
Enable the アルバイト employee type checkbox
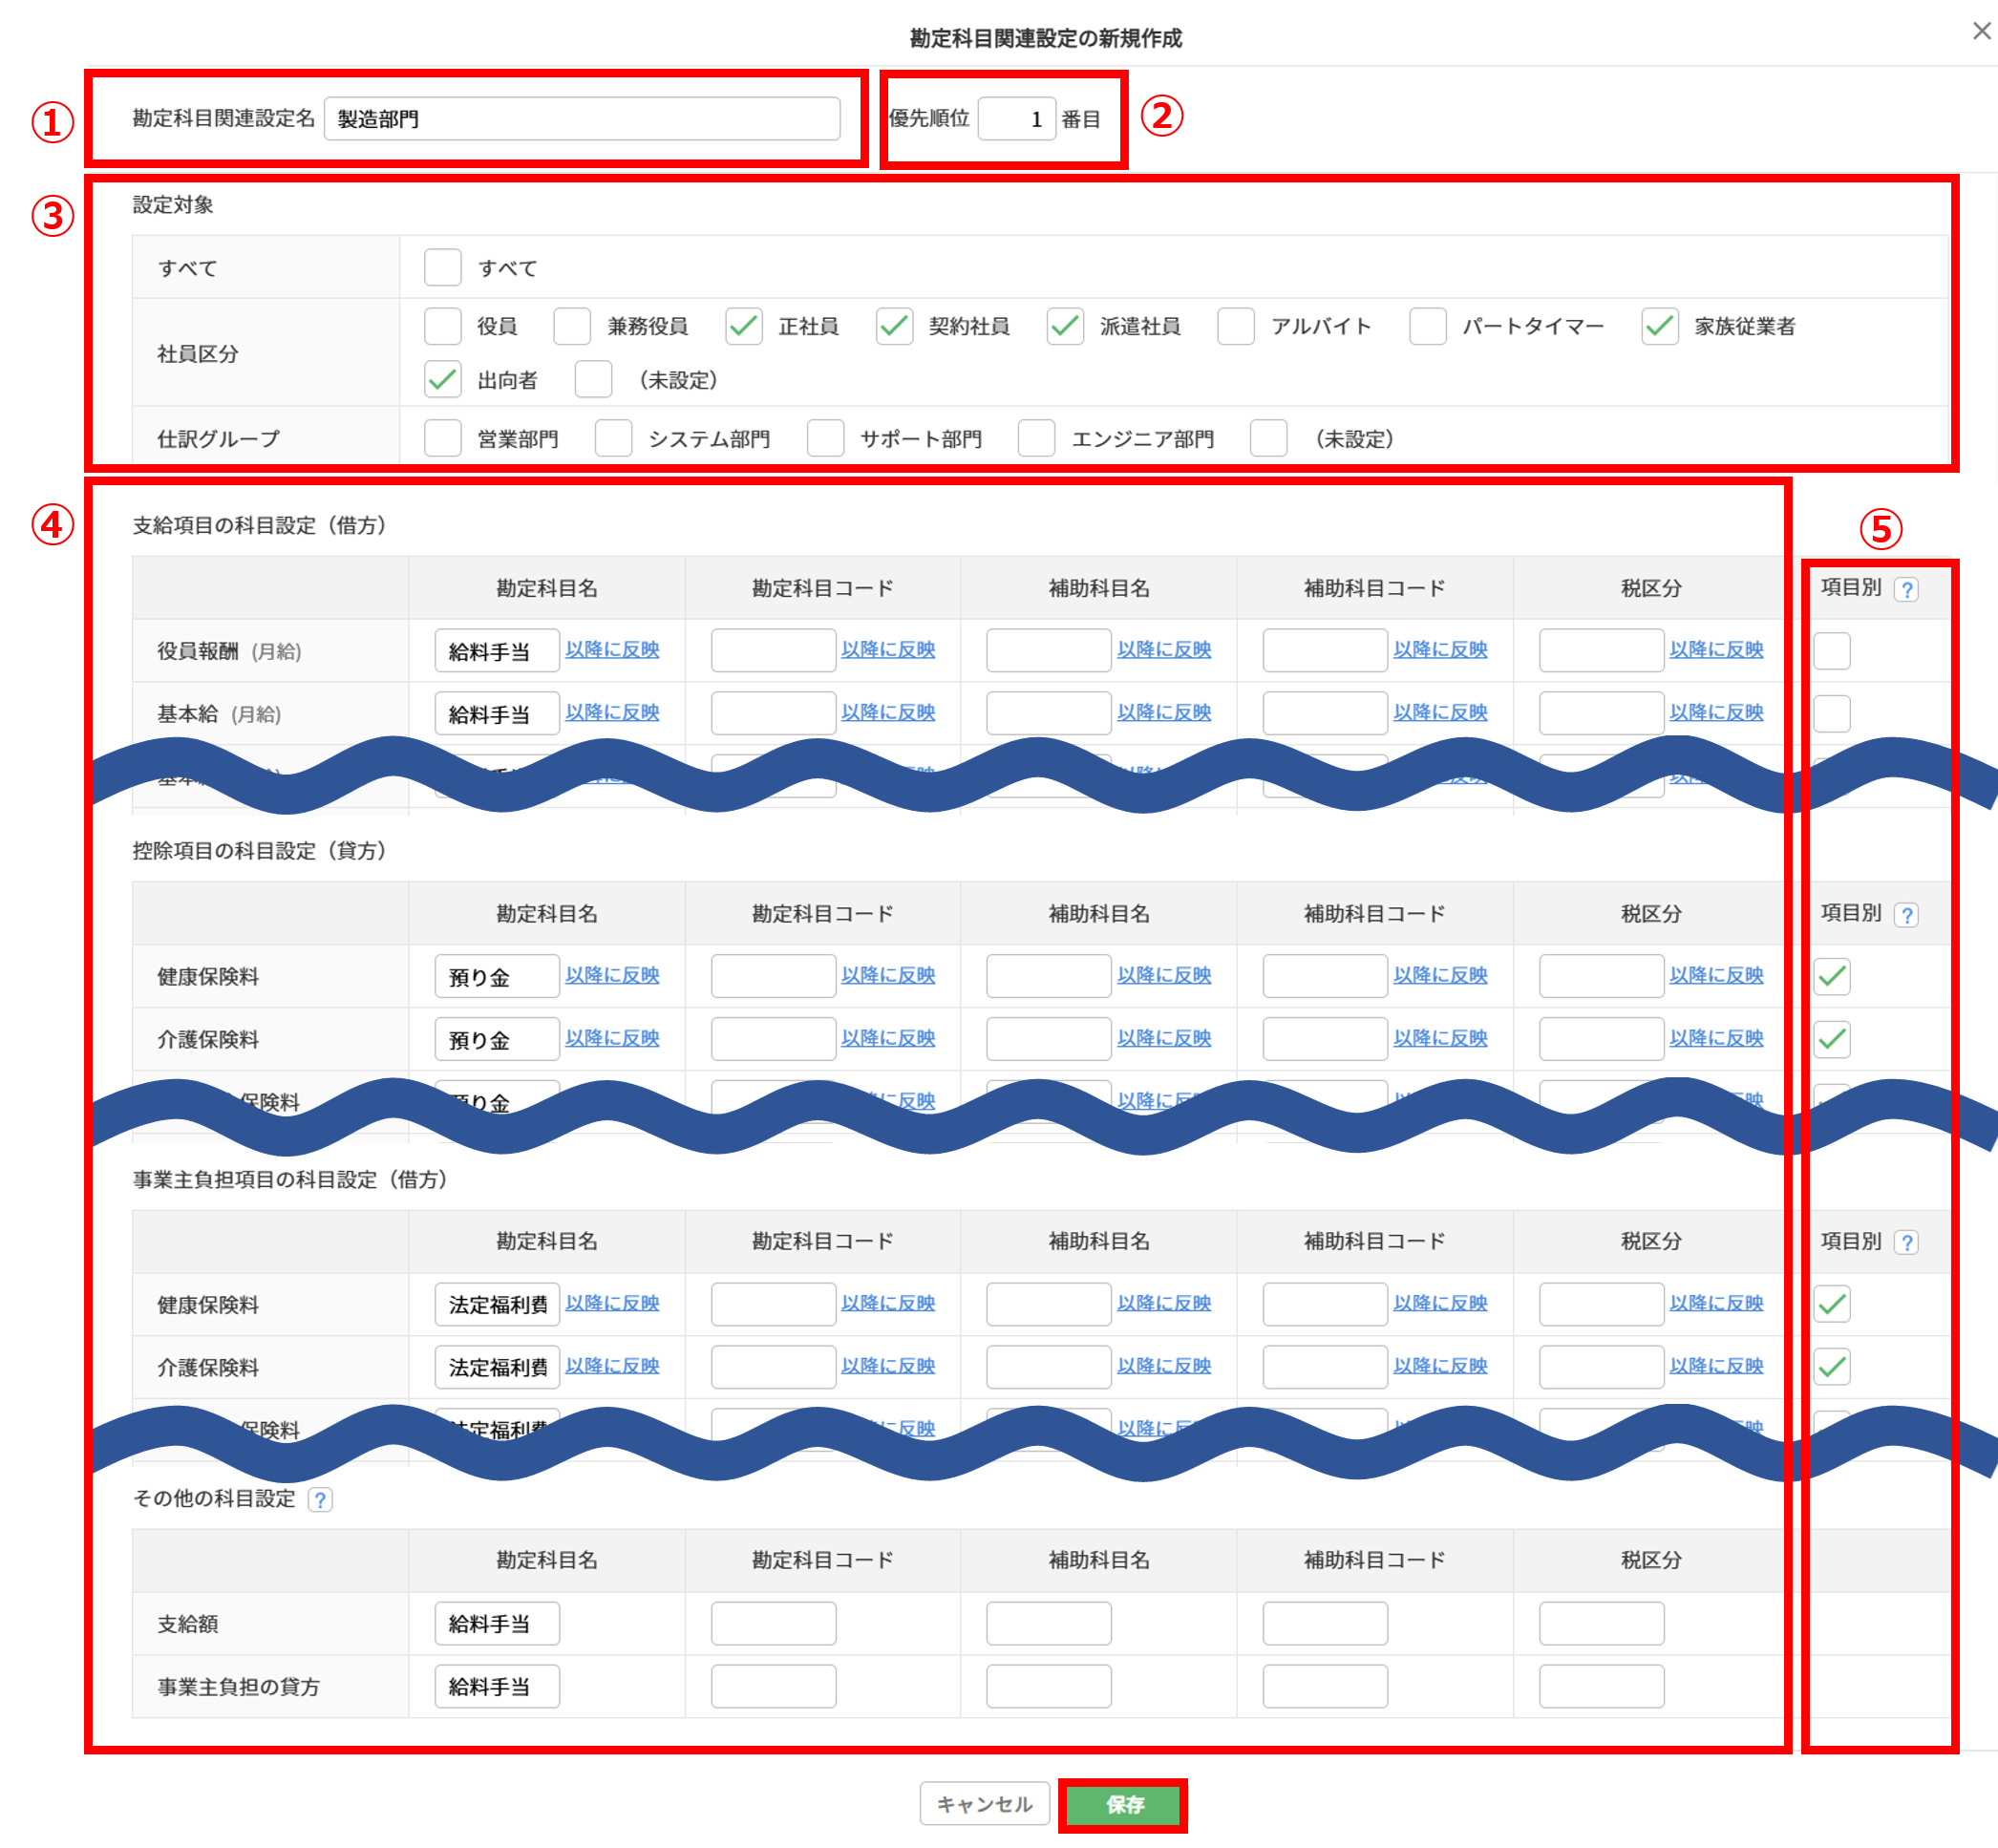[x=1236, y=326]
